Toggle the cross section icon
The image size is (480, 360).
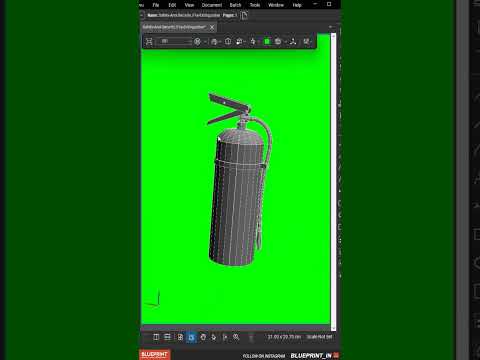278,42
